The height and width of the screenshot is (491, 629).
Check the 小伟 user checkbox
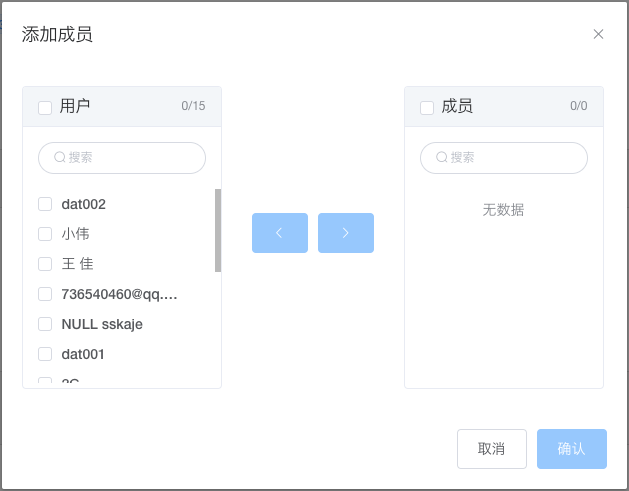click(45, 234)
